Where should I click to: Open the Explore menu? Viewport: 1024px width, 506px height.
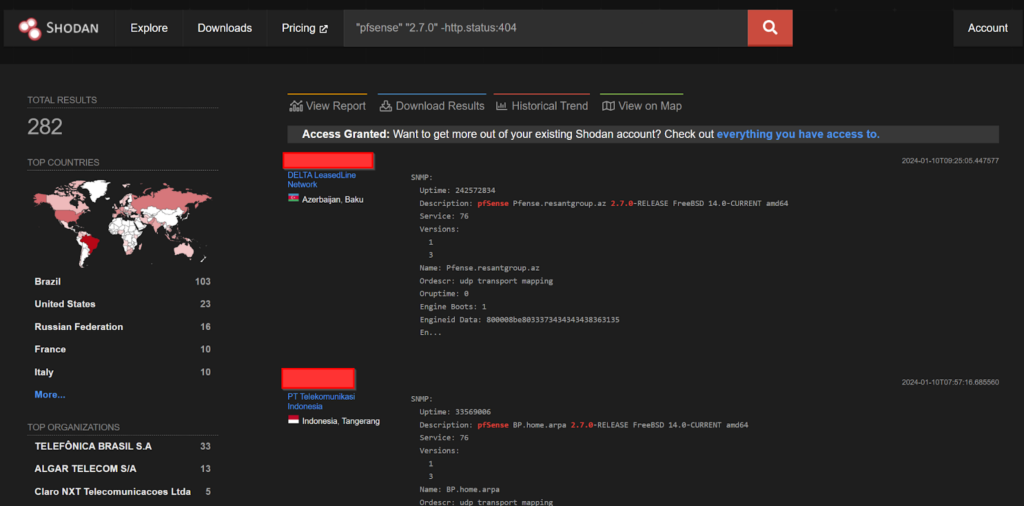click(x=149, y=28)
